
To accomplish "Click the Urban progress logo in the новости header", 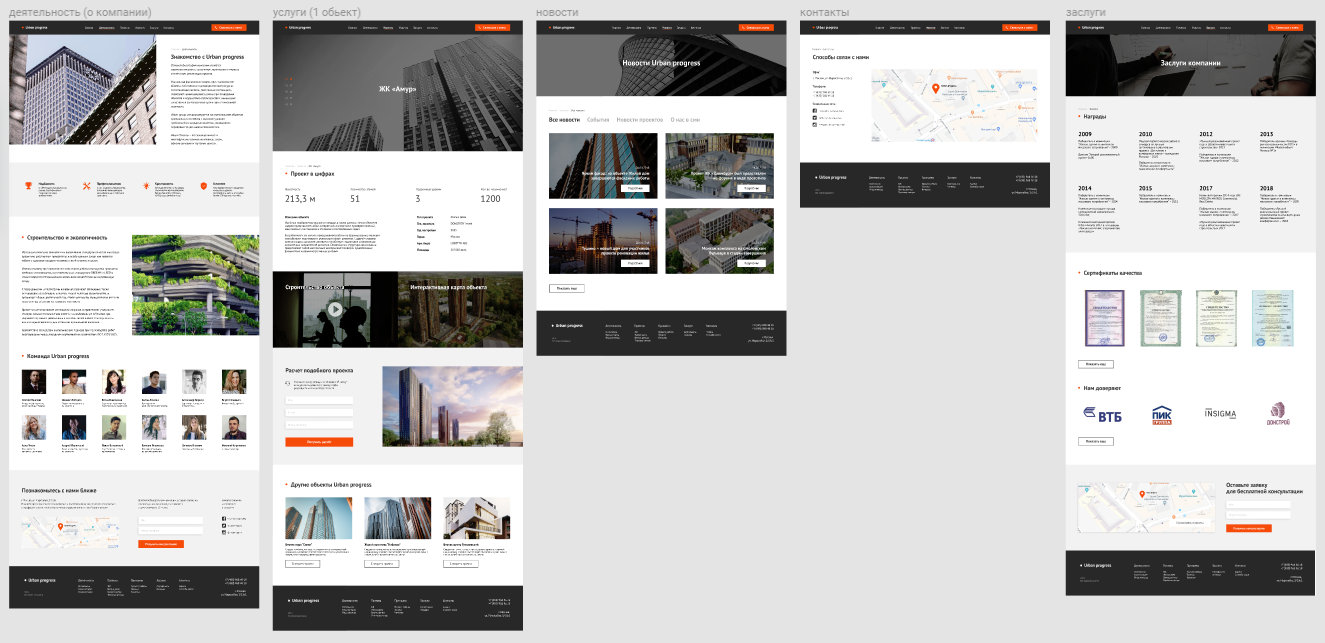I will (561, 28).
